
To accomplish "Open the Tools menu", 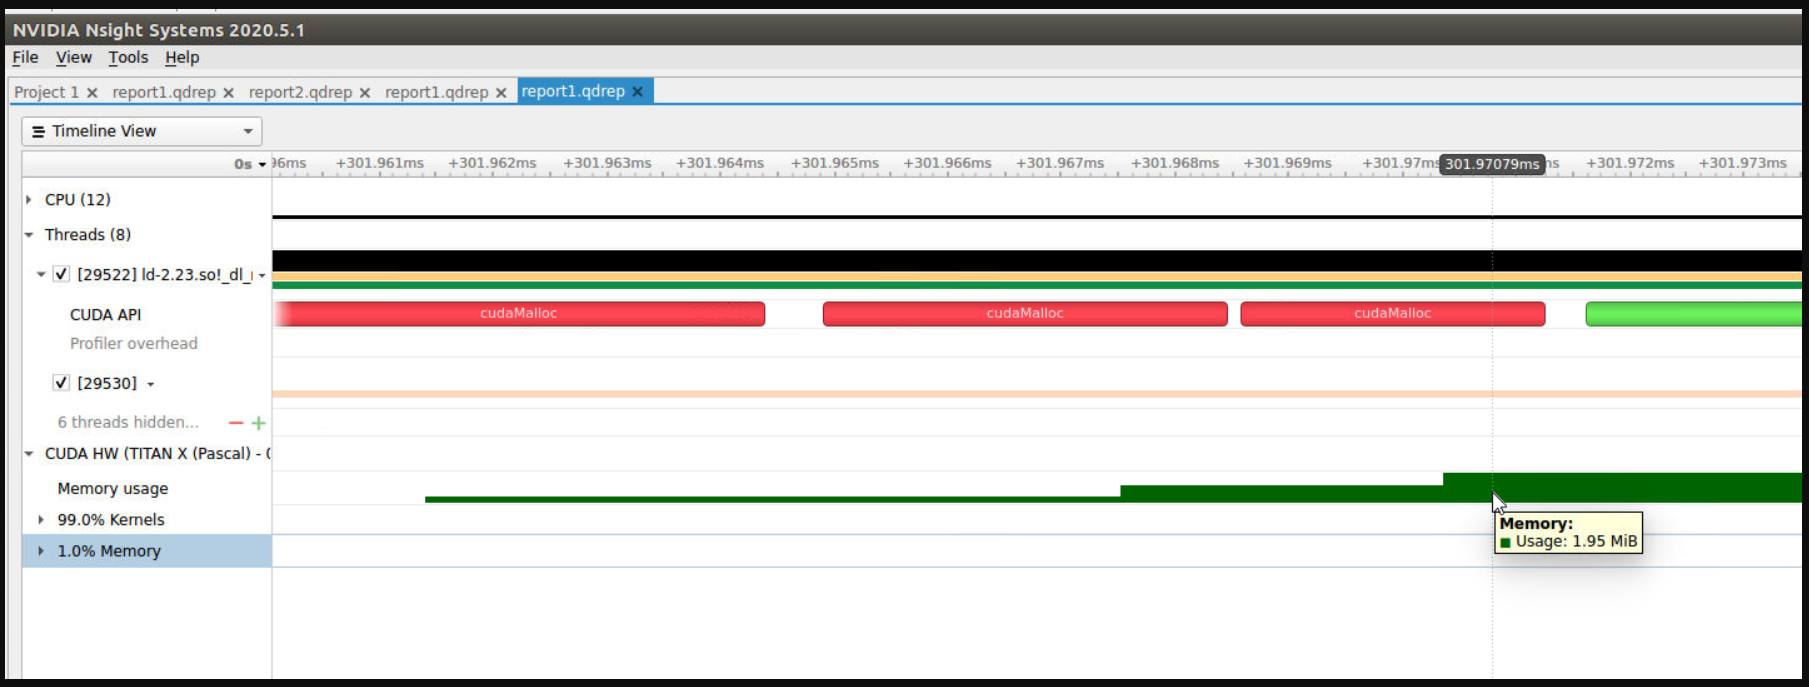I will pos(128,58).
